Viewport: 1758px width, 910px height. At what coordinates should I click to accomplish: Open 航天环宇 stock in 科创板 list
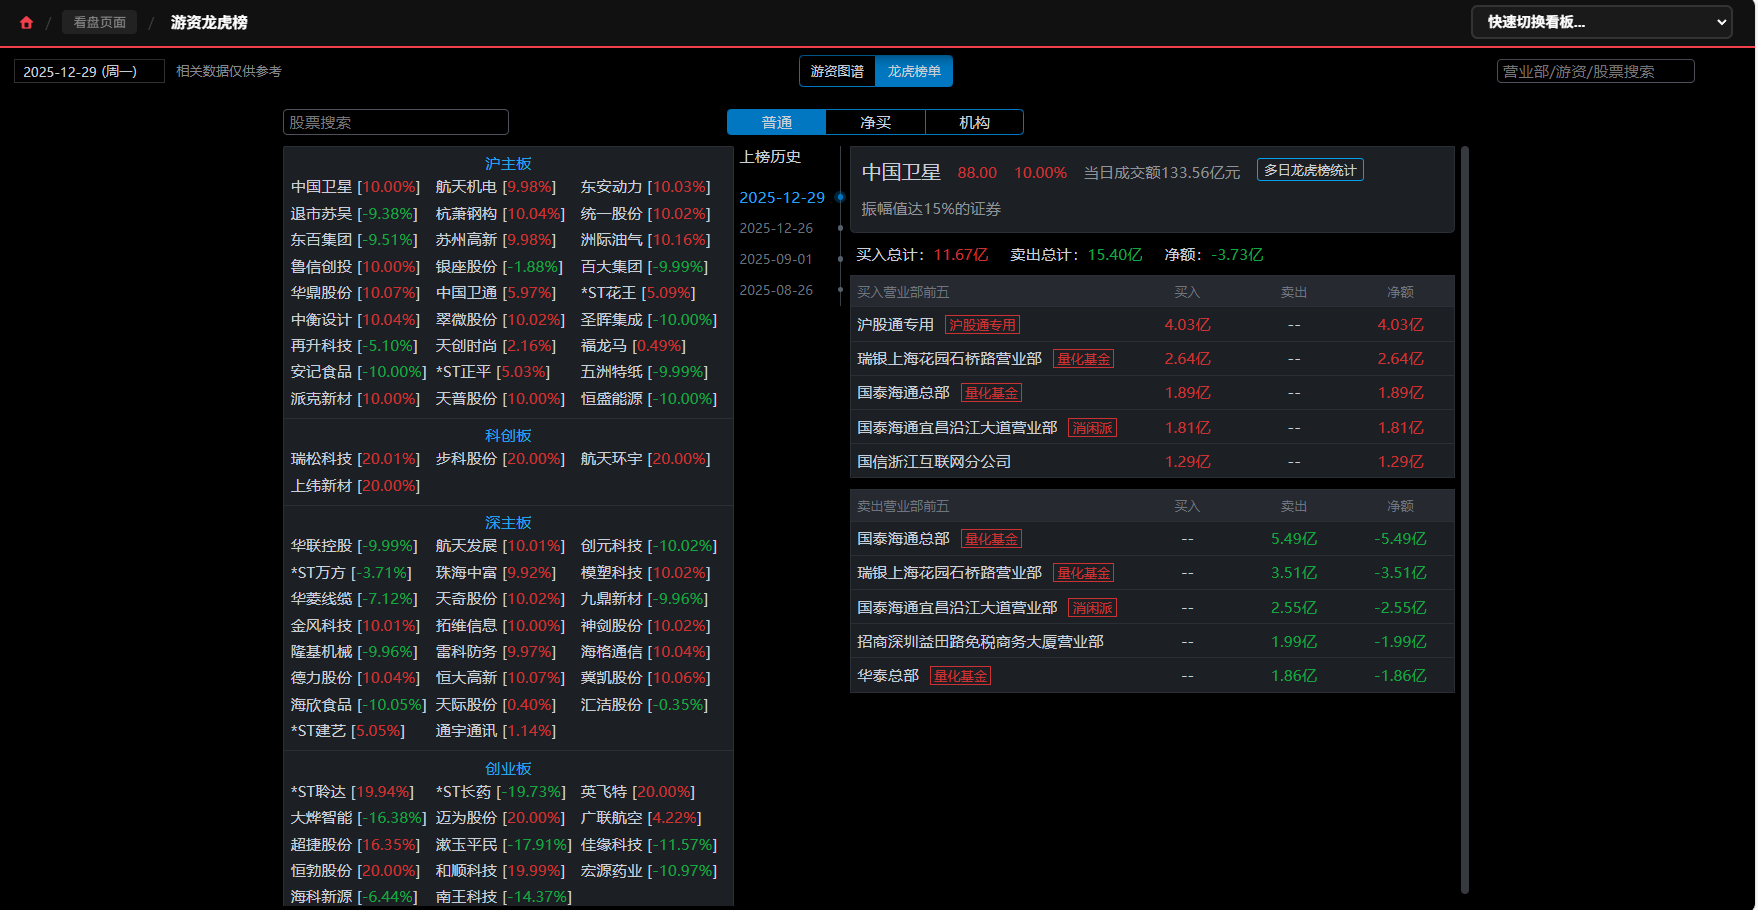(611, 459)
